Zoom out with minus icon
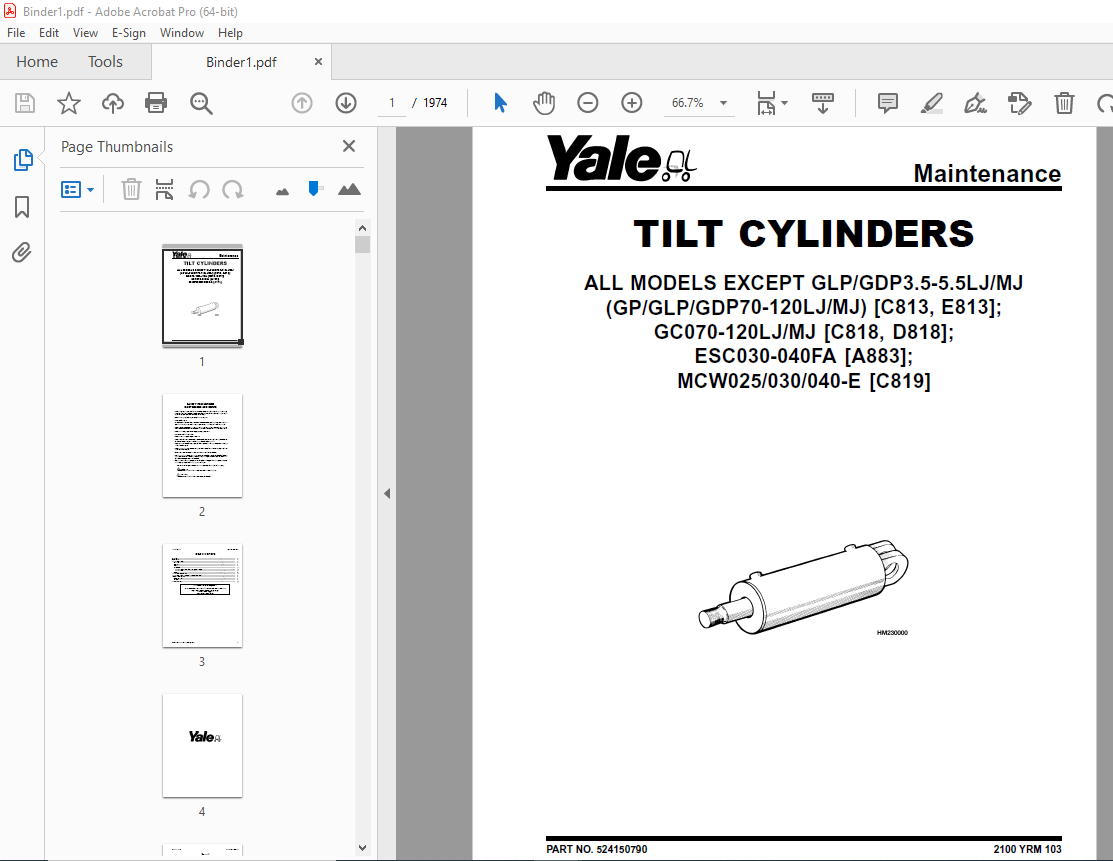Viewport: 1113px width, 861px height. pos(588,103)
